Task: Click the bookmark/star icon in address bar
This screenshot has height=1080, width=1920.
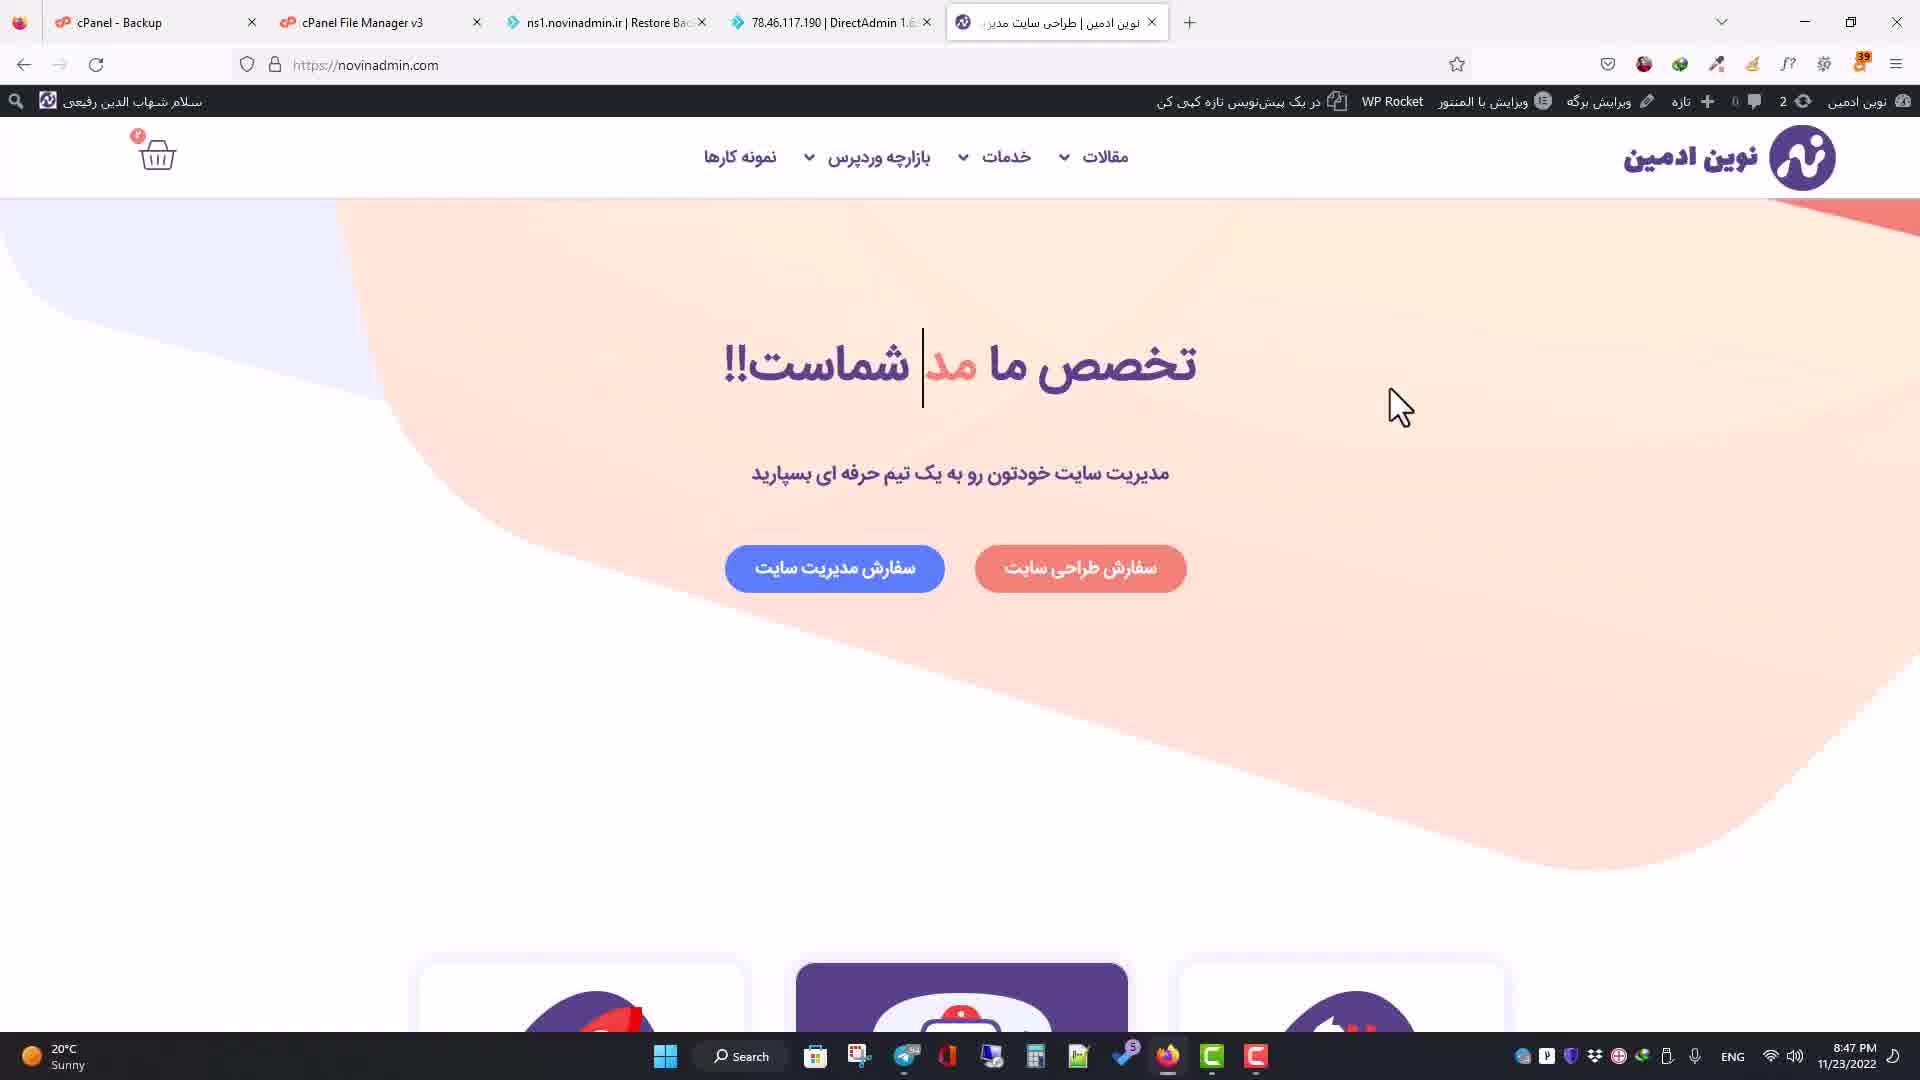Action: click(x=1457, y=63)
